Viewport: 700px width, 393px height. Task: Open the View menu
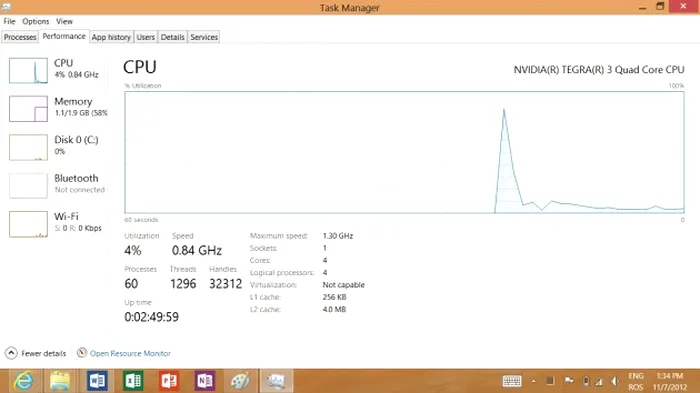pyautogui.click(x=64, y=21)
